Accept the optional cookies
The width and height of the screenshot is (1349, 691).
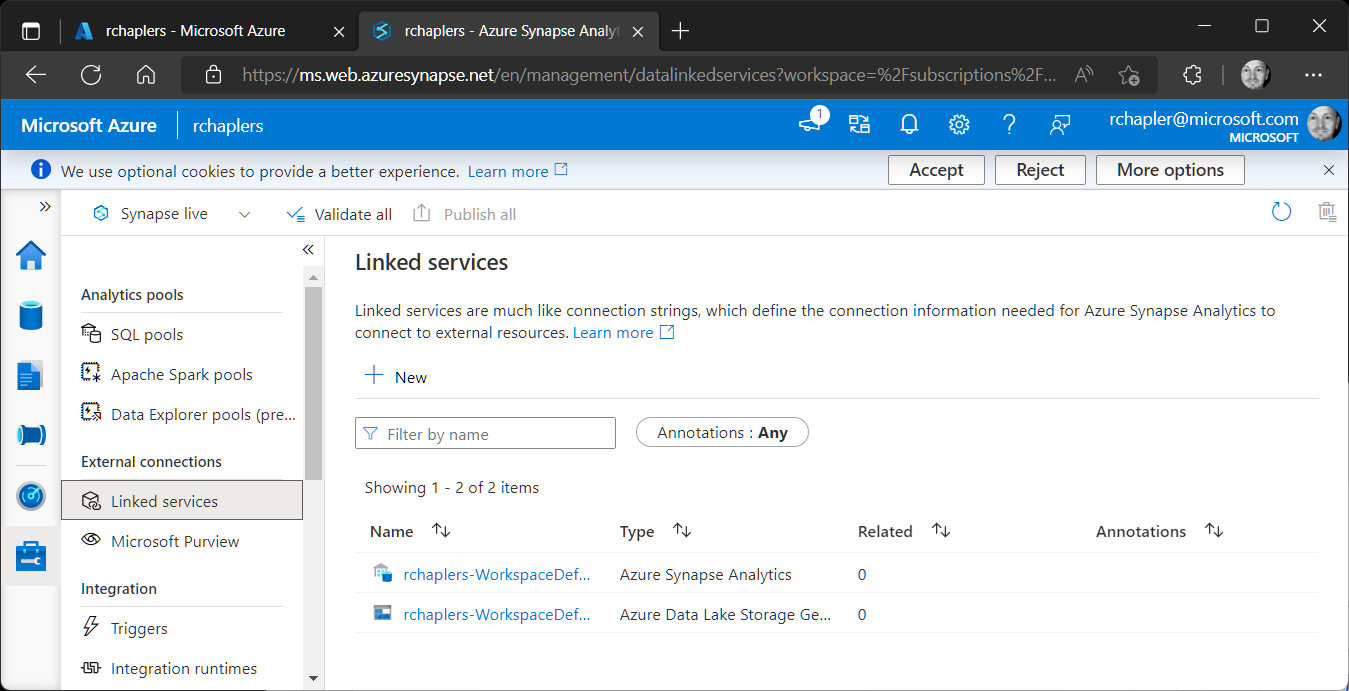click(936, 170)
